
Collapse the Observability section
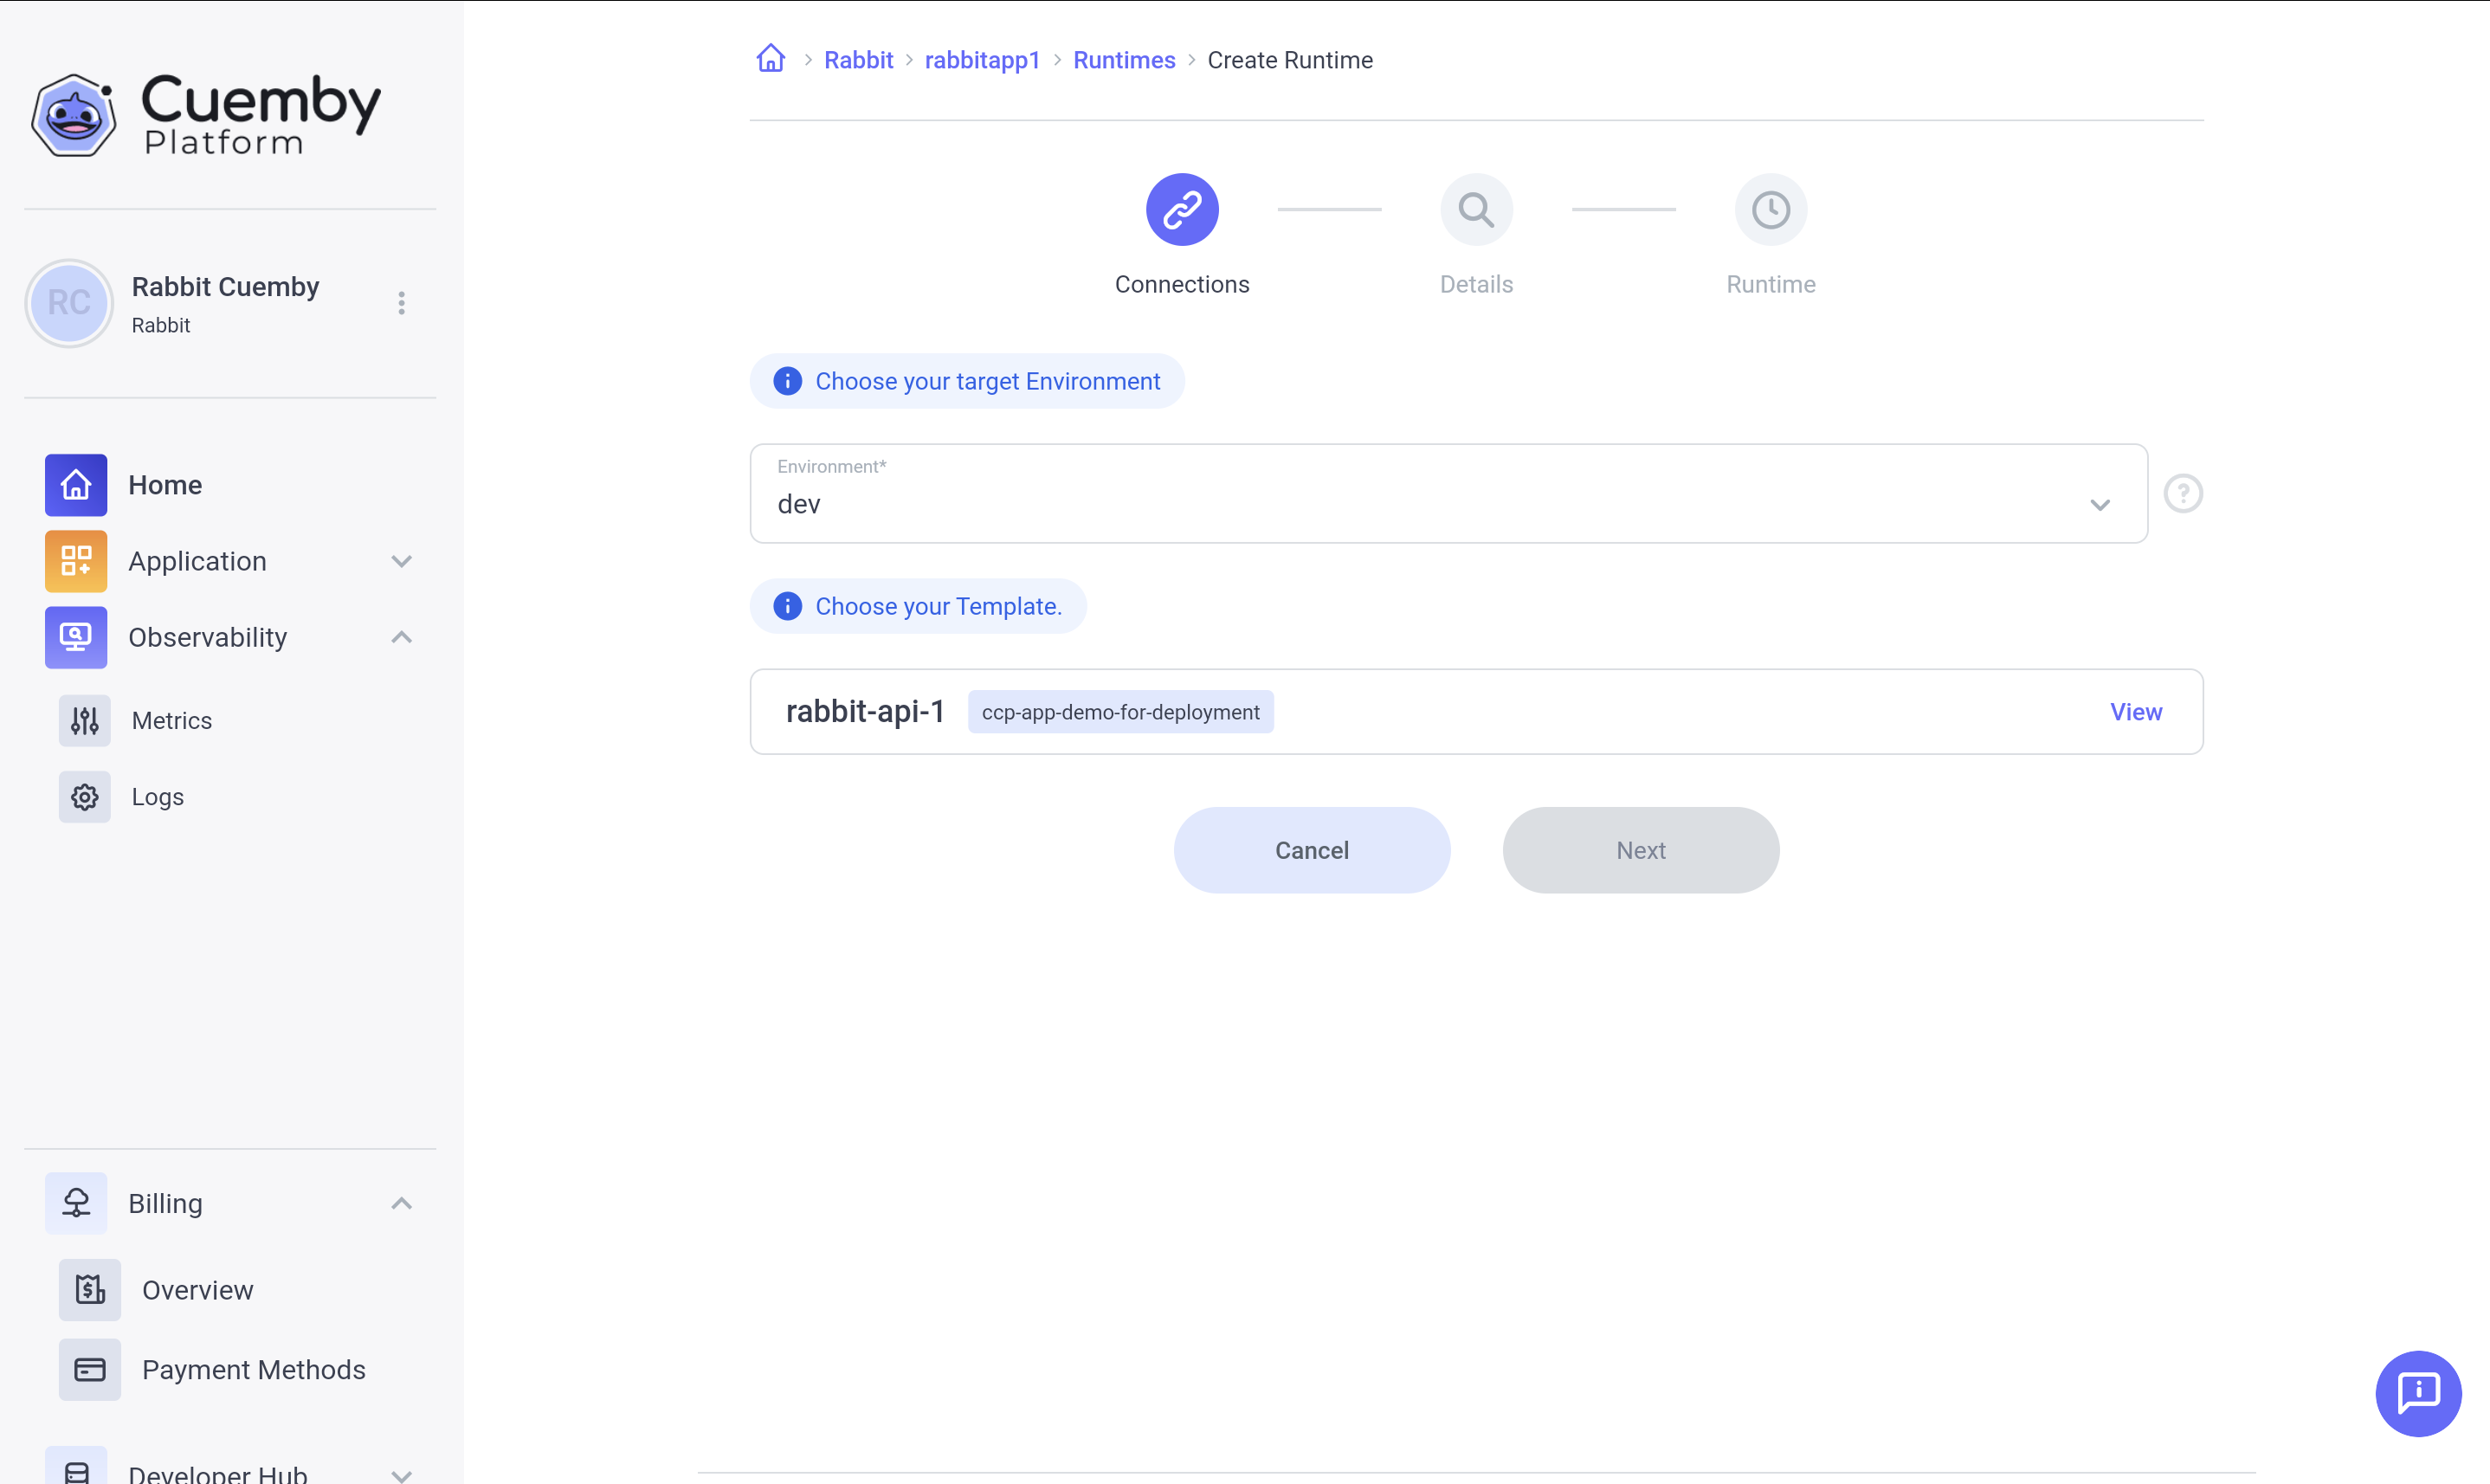point(401,637)
